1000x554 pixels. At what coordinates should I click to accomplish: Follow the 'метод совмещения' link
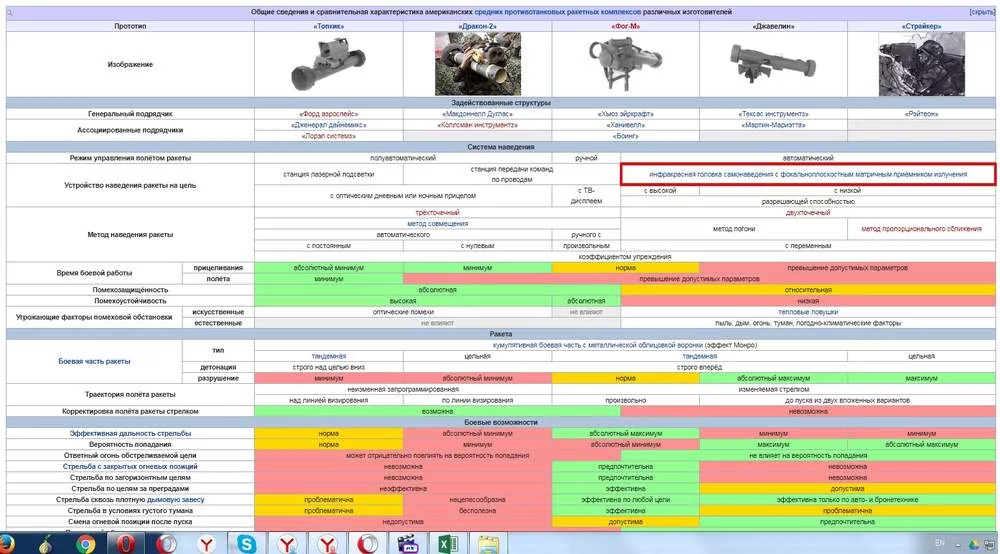438,224
